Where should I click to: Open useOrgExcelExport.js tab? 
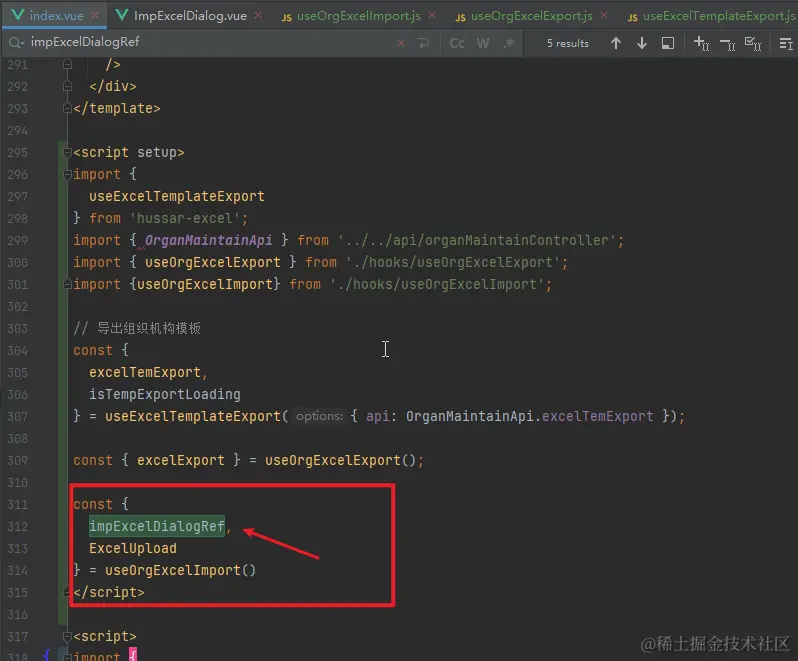pos(531,16)
